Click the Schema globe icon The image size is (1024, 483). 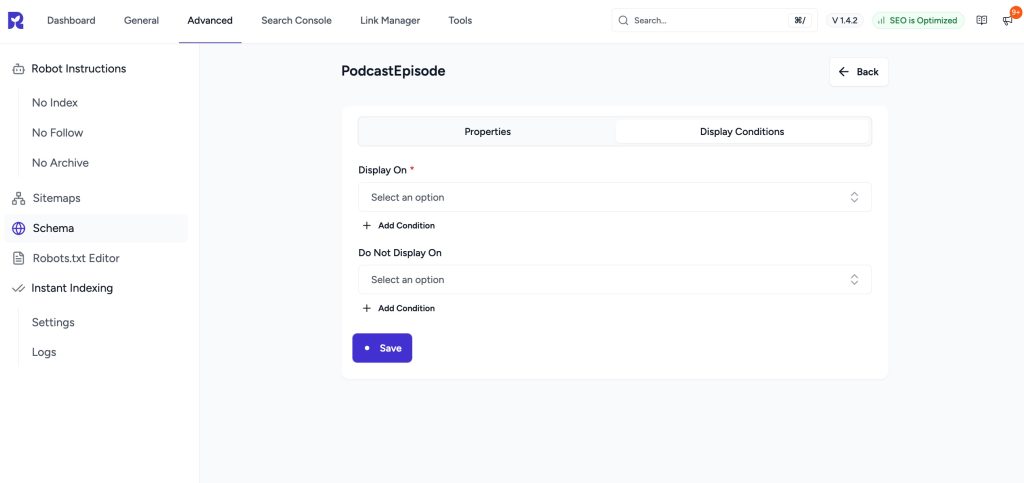18,228
